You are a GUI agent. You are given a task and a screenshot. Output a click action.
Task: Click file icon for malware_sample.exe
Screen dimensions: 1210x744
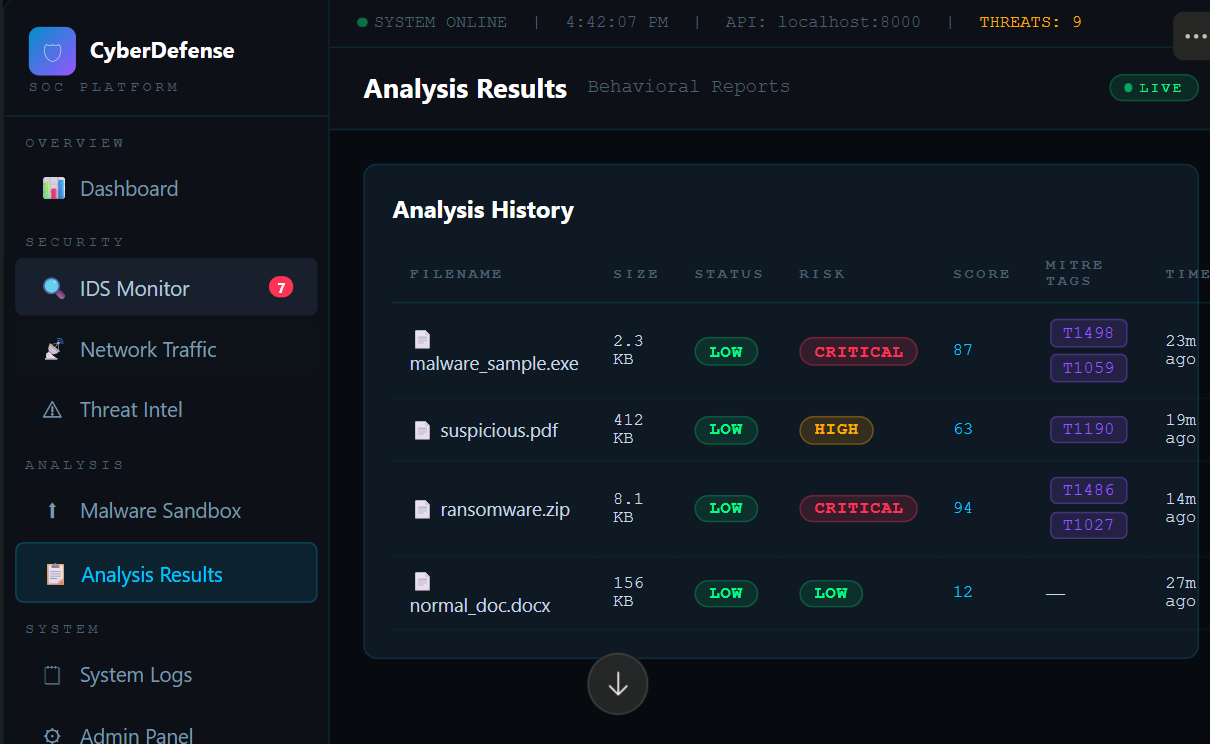pyautogui.click(x=422, y=340)
